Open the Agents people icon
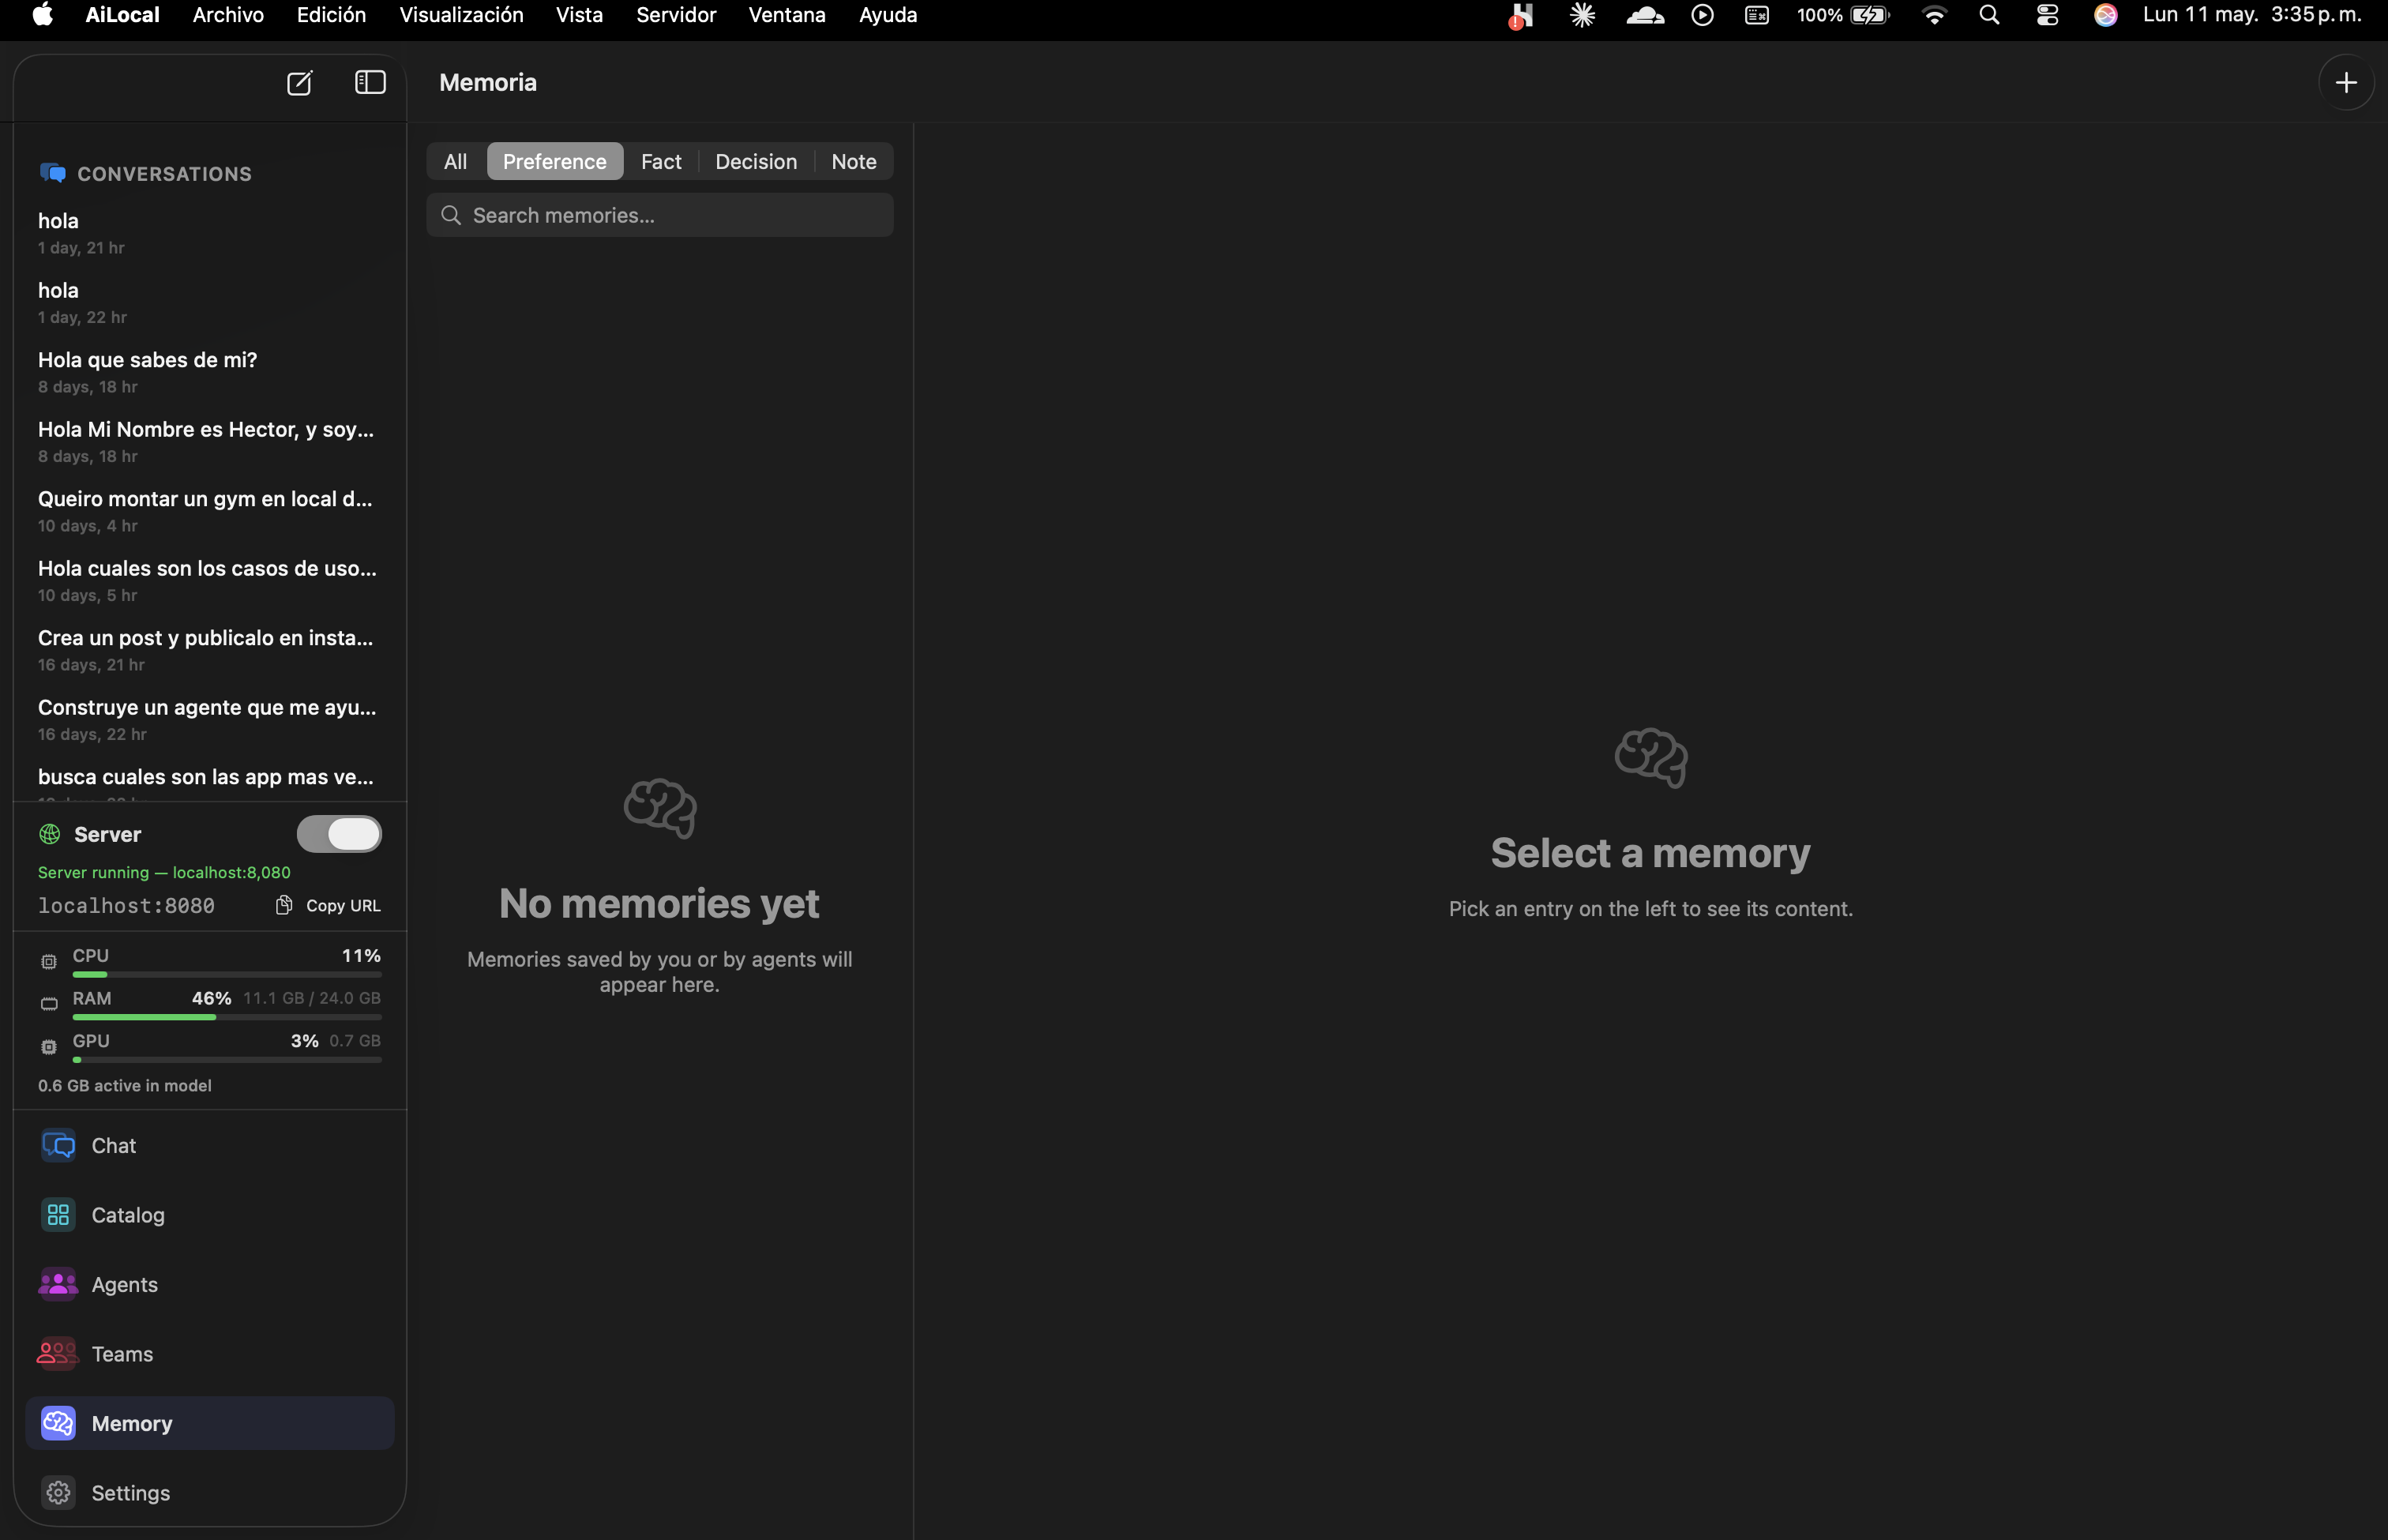This screenshot has width=2388, height=1540. pyautogui.click(x=58, y=1284)
